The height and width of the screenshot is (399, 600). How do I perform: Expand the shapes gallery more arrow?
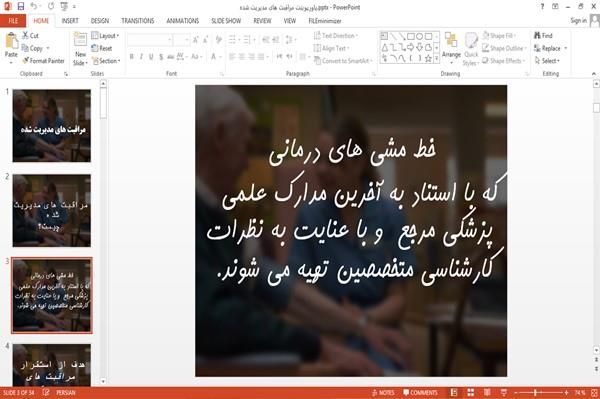pos(436,59)
